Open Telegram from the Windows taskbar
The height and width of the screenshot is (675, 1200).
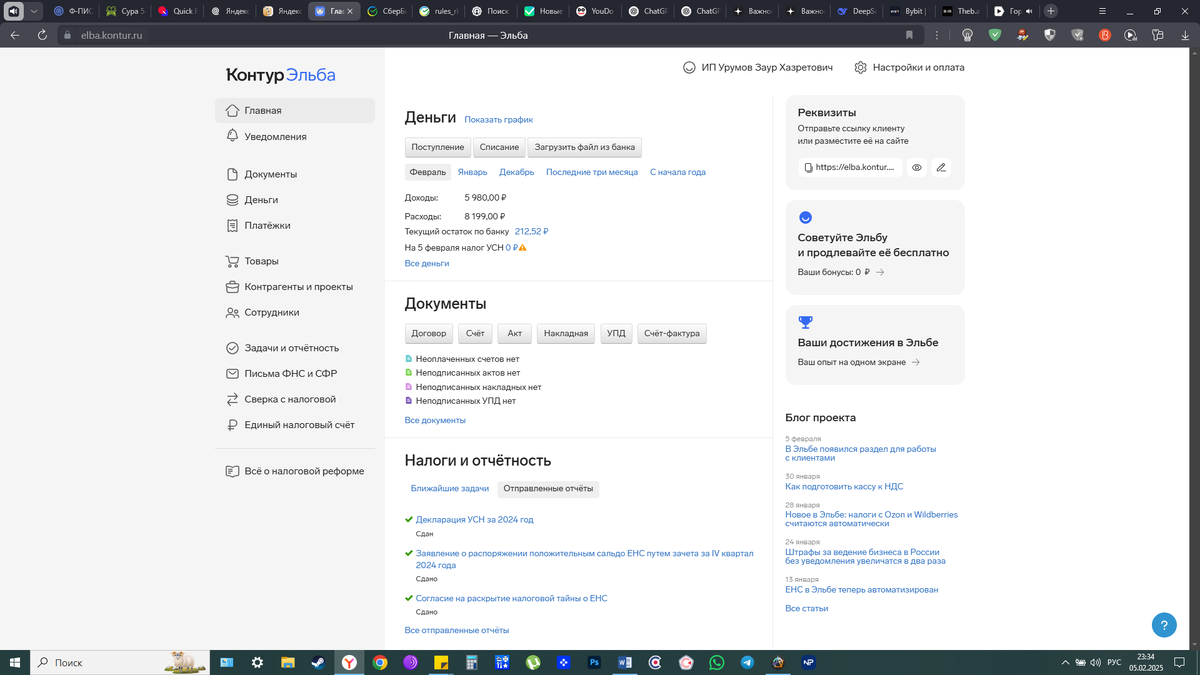pos(747,662)
